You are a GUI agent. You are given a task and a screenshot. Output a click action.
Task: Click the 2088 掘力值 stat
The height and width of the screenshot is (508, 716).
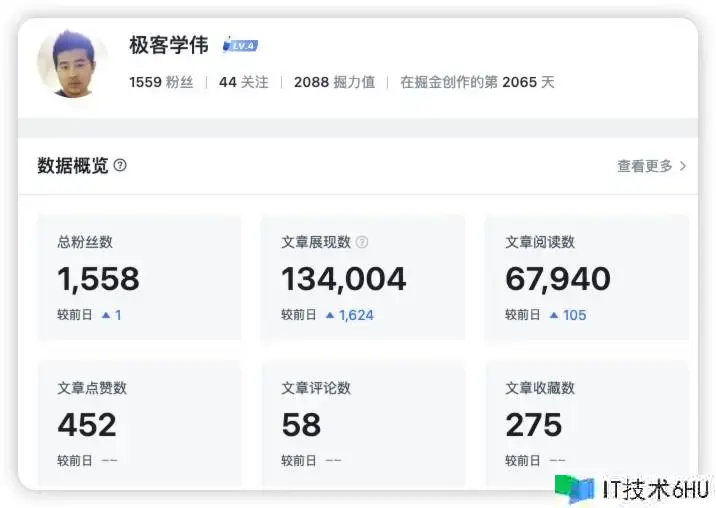334,82
